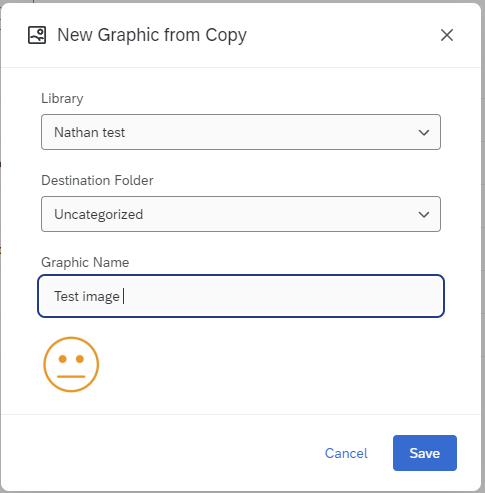Image resolution: width=485 pixels, height=493 pixels.
Task: Expand the Destination Folder dropdown
Action: click(x=241, y=214)
